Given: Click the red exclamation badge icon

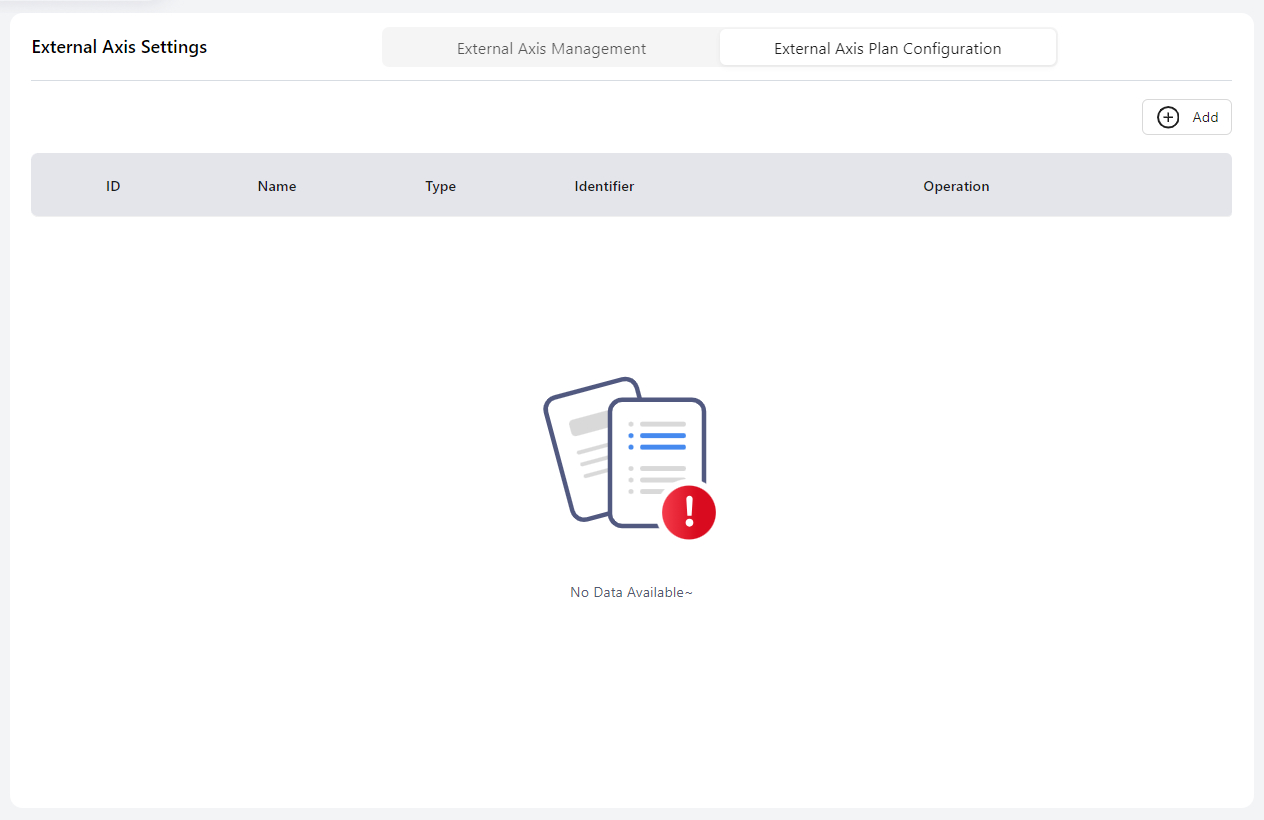Looking at the screenshot, I should click(x=689, y=512).
